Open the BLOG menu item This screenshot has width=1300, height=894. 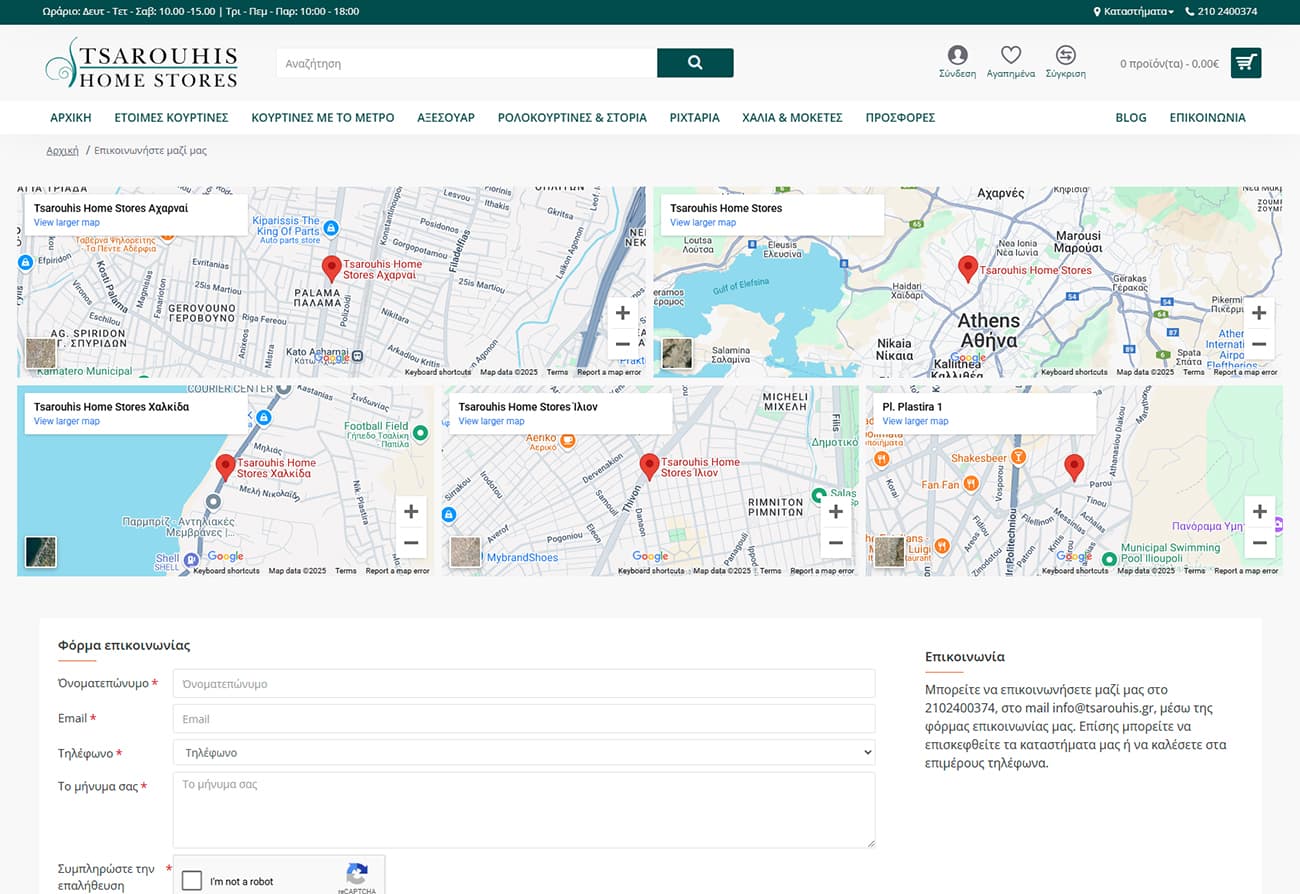1131,117
